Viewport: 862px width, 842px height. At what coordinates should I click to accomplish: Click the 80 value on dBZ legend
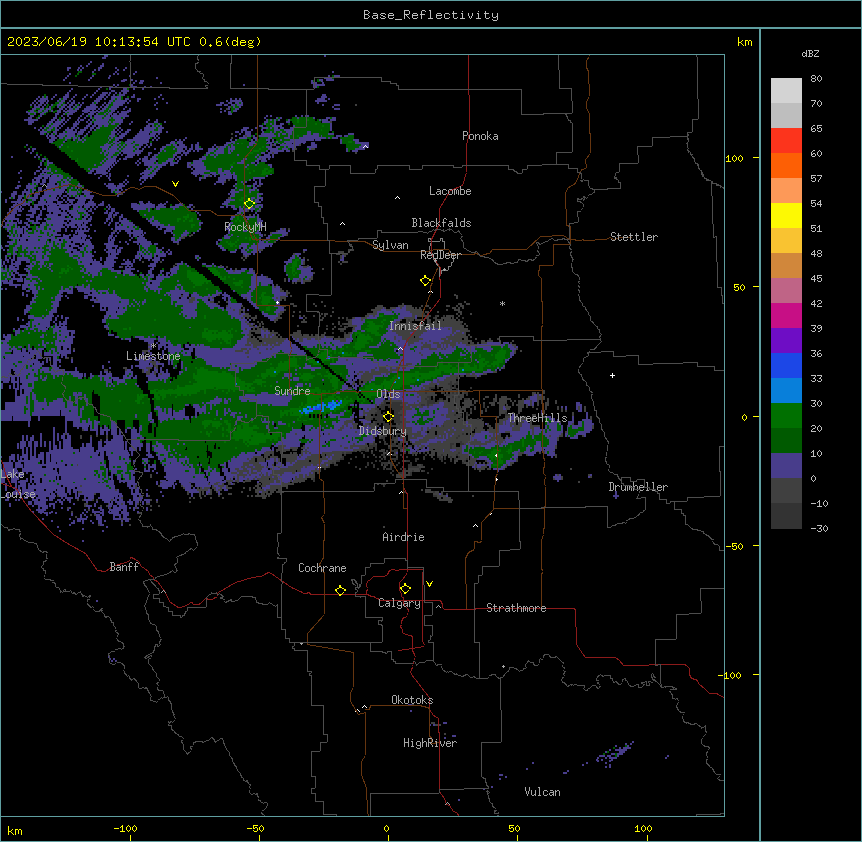coord(816,79)
